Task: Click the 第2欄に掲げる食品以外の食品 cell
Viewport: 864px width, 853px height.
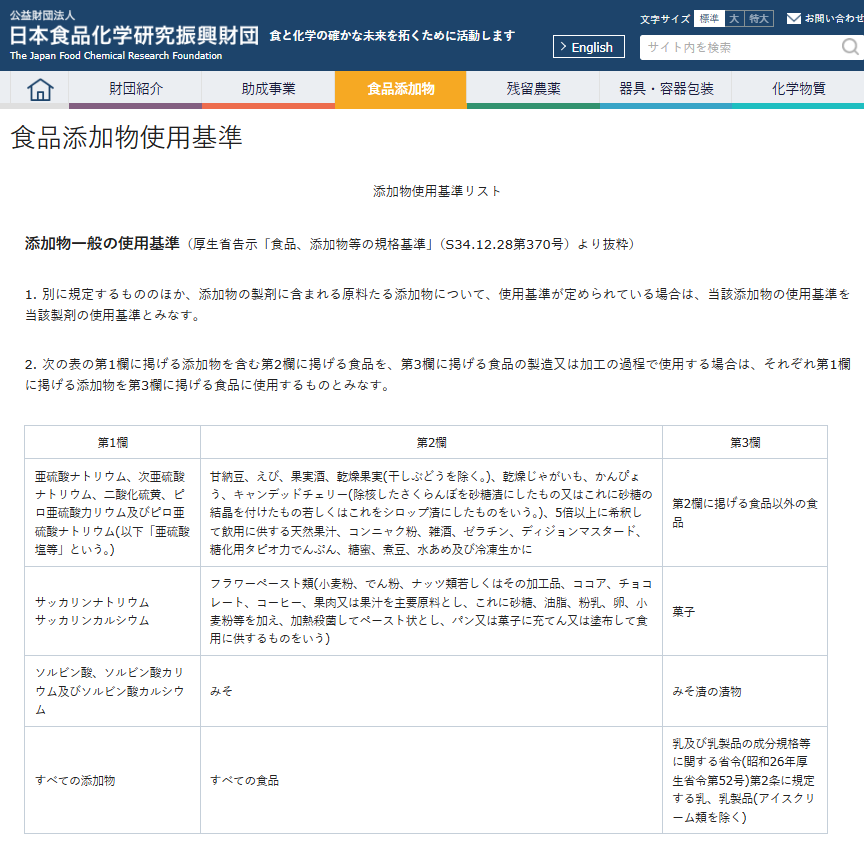Action: tap(745, 512)
